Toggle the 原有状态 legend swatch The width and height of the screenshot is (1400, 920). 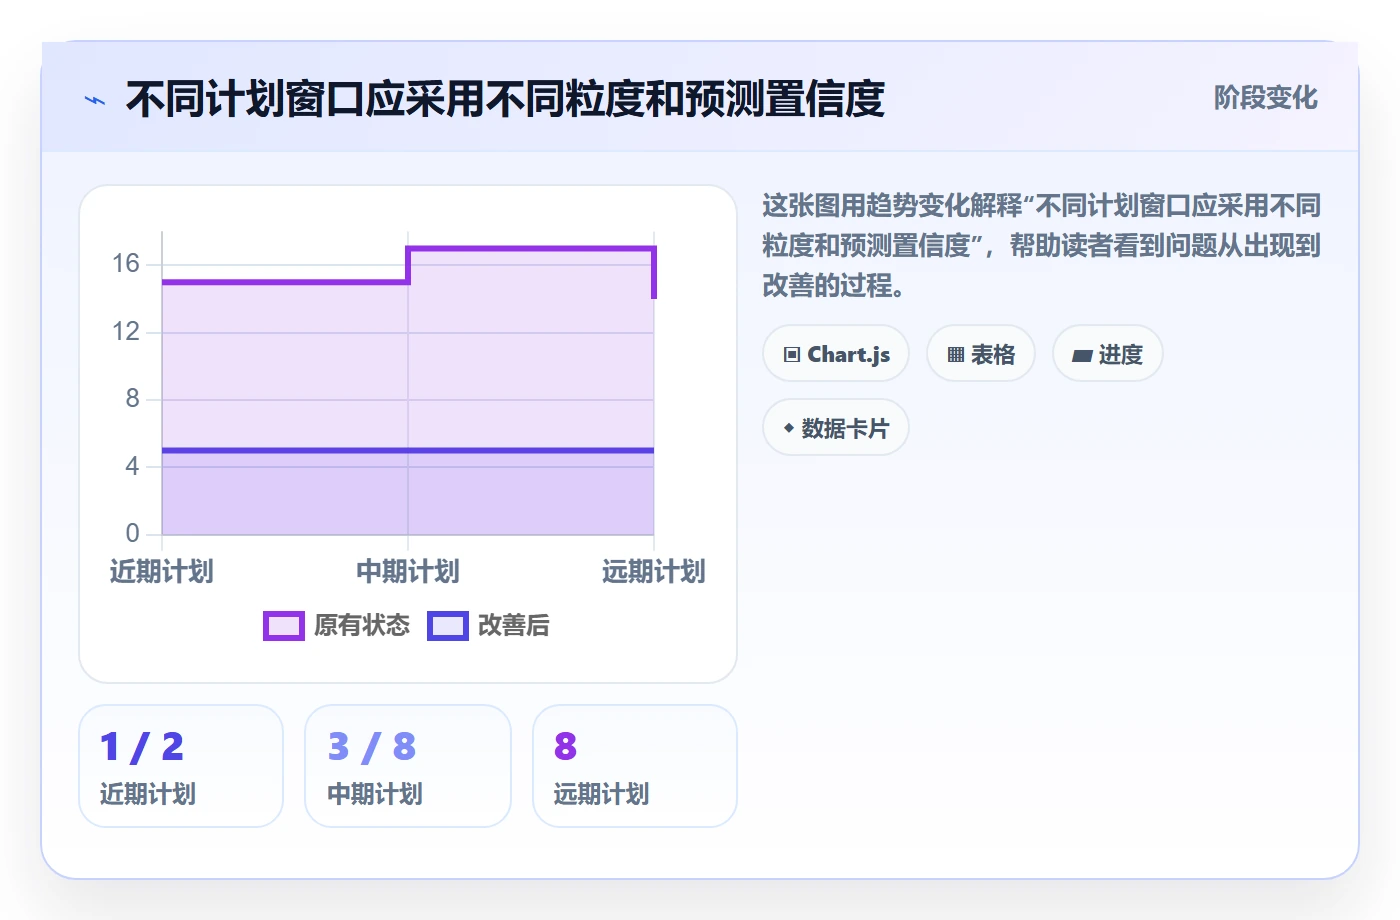point(284,626)
